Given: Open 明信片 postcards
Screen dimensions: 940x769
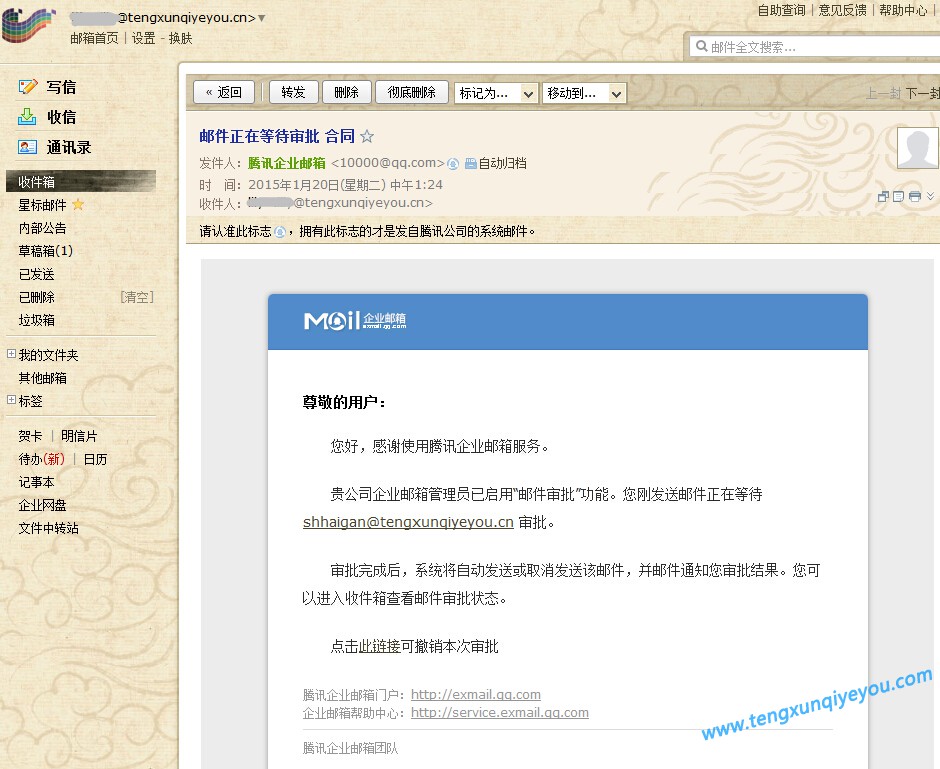Looking at the screenshot, I should (x=79, y=436).
